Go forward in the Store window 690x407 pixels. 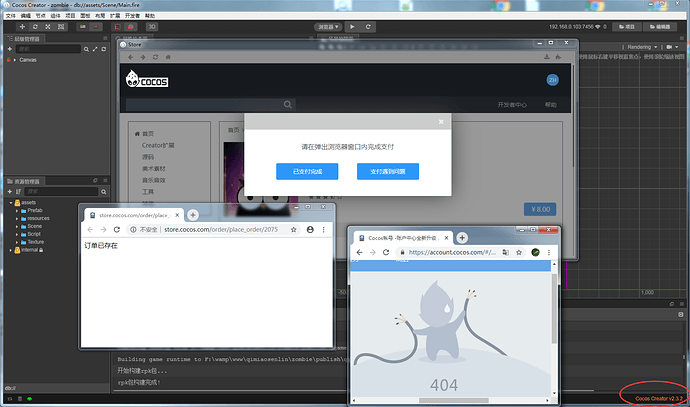143,57
